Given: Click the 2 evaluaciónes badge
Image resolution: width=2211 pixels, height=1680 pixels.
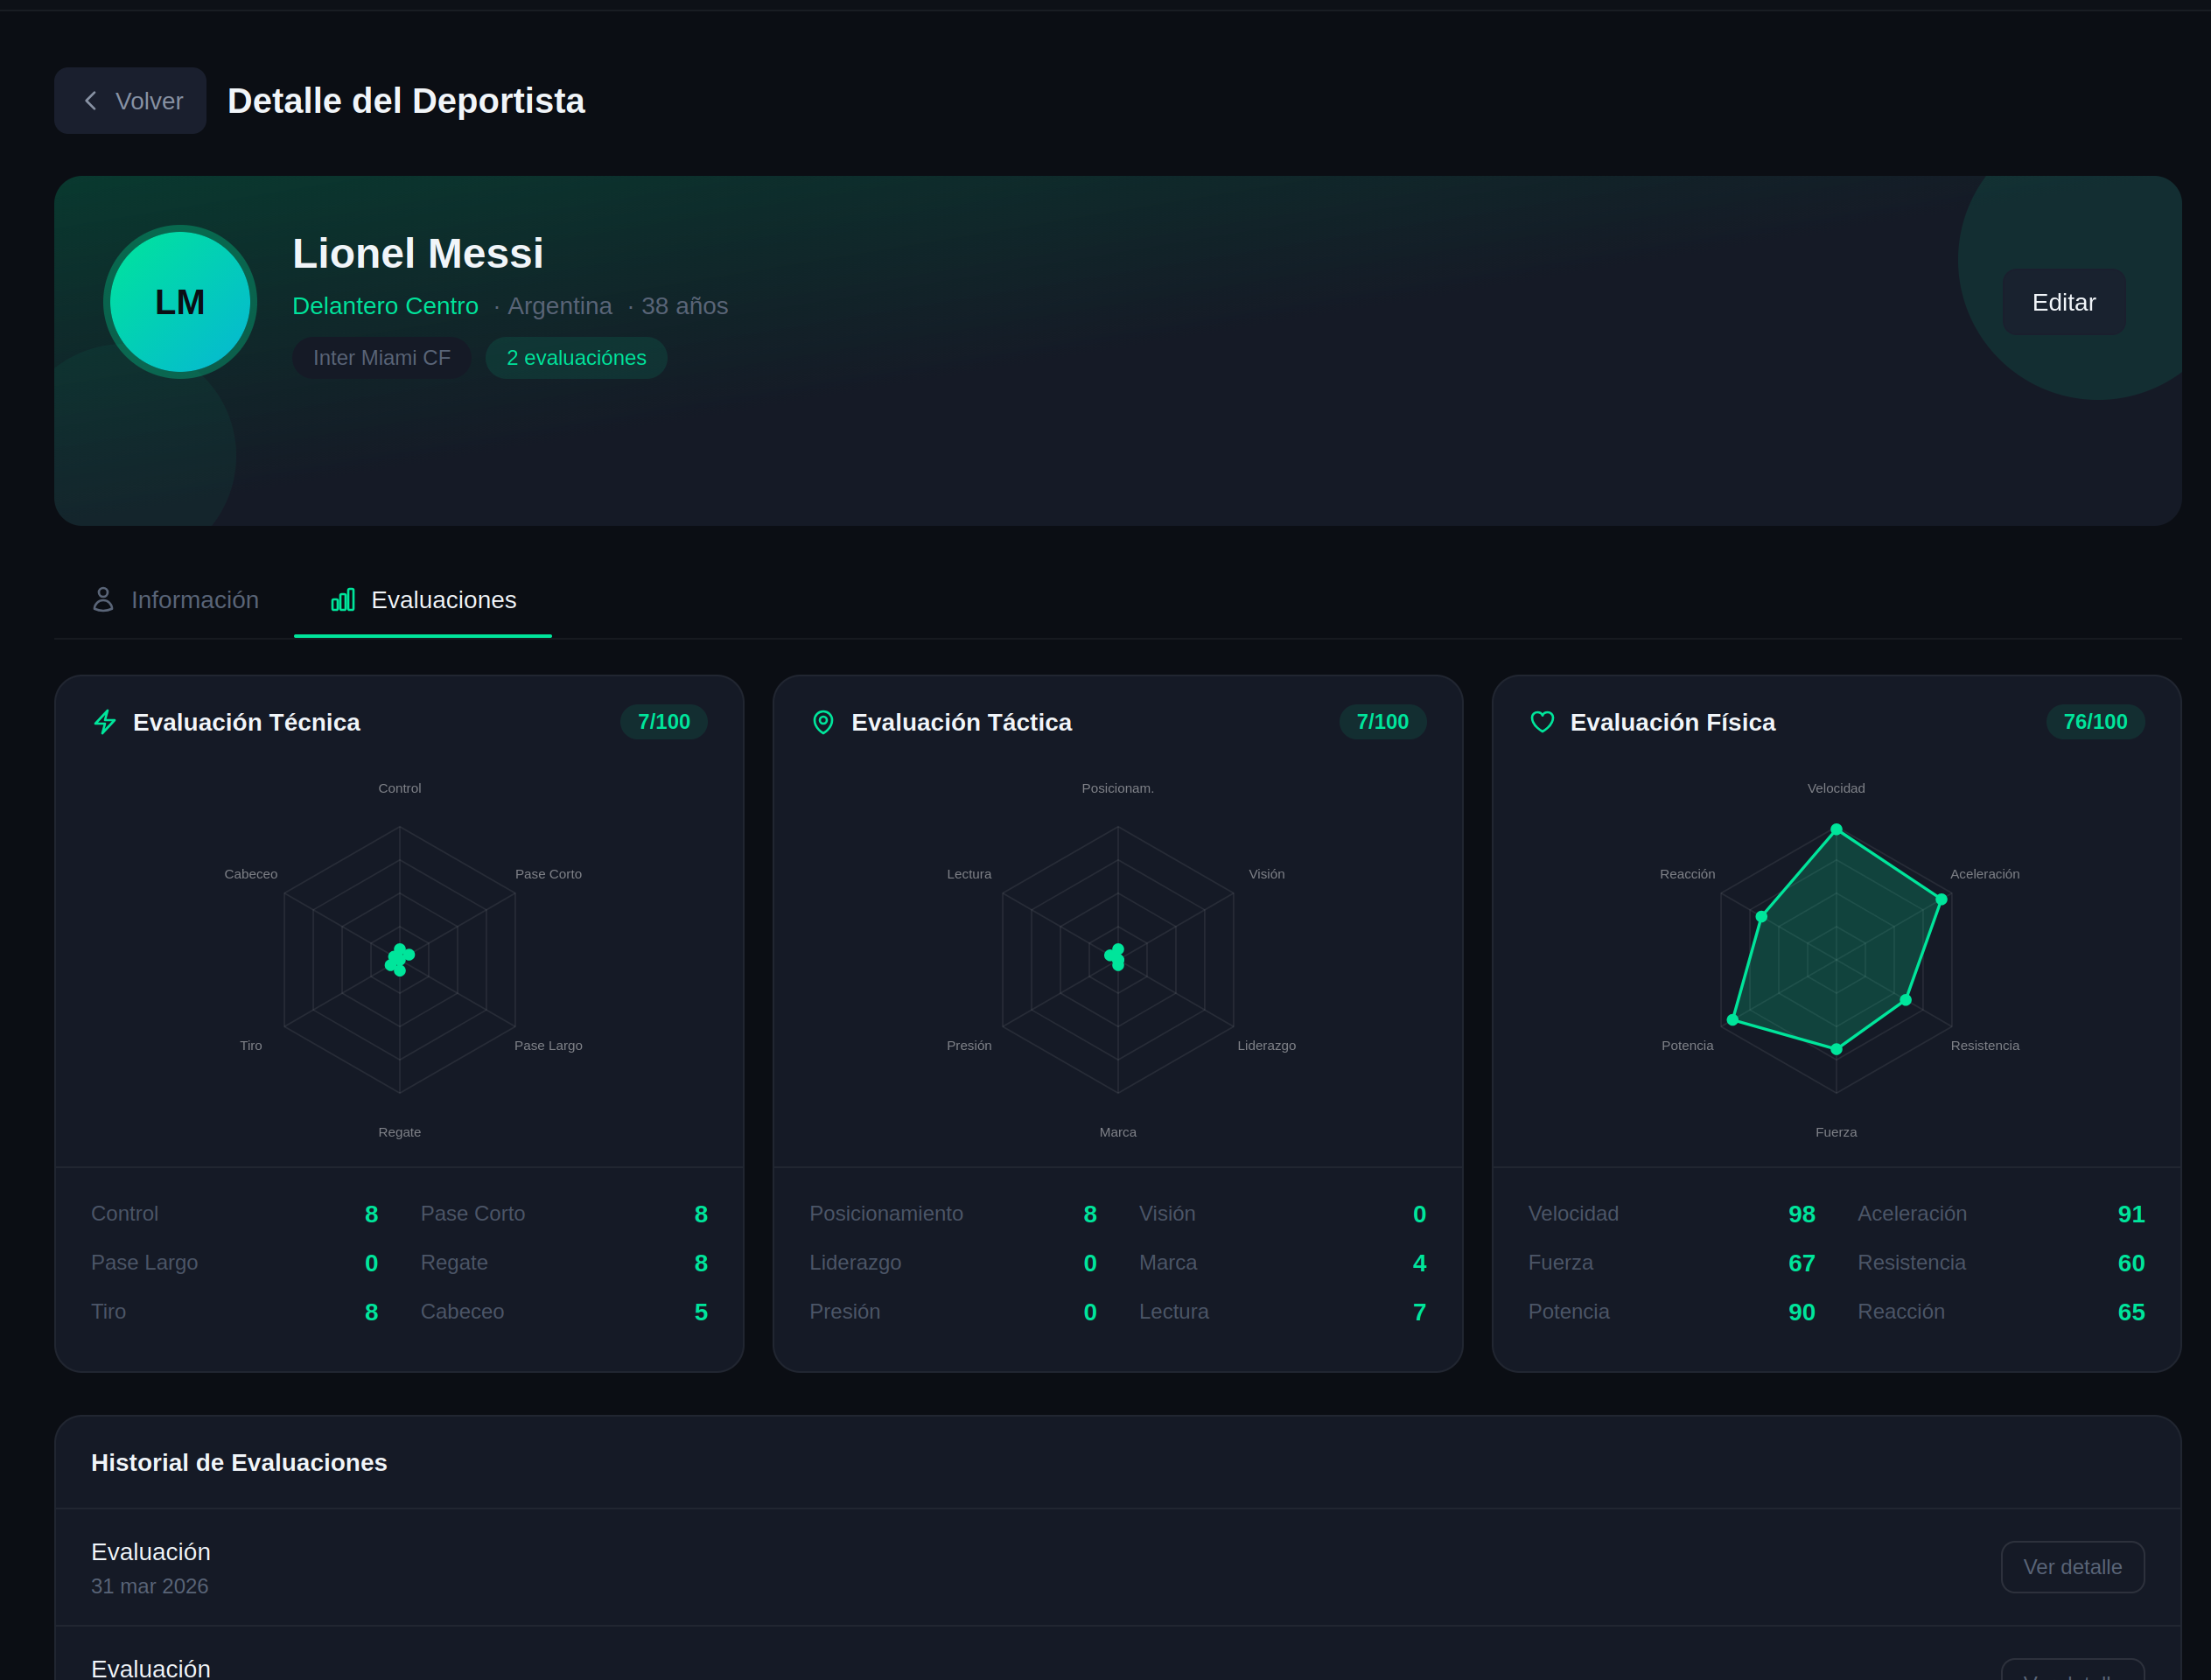Looking at the screenshot, I should tap(576, 357).
